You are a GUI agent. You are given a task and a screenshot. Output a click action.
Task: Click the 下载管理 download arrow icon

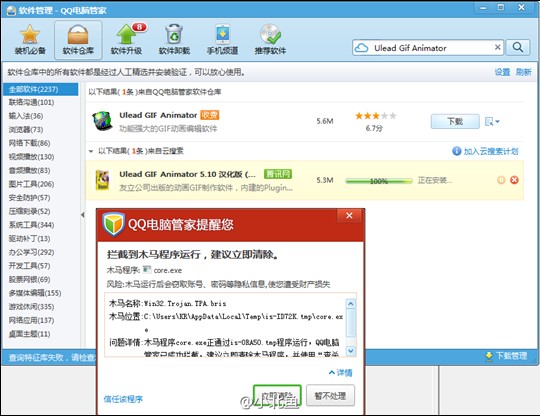point(489,356)
